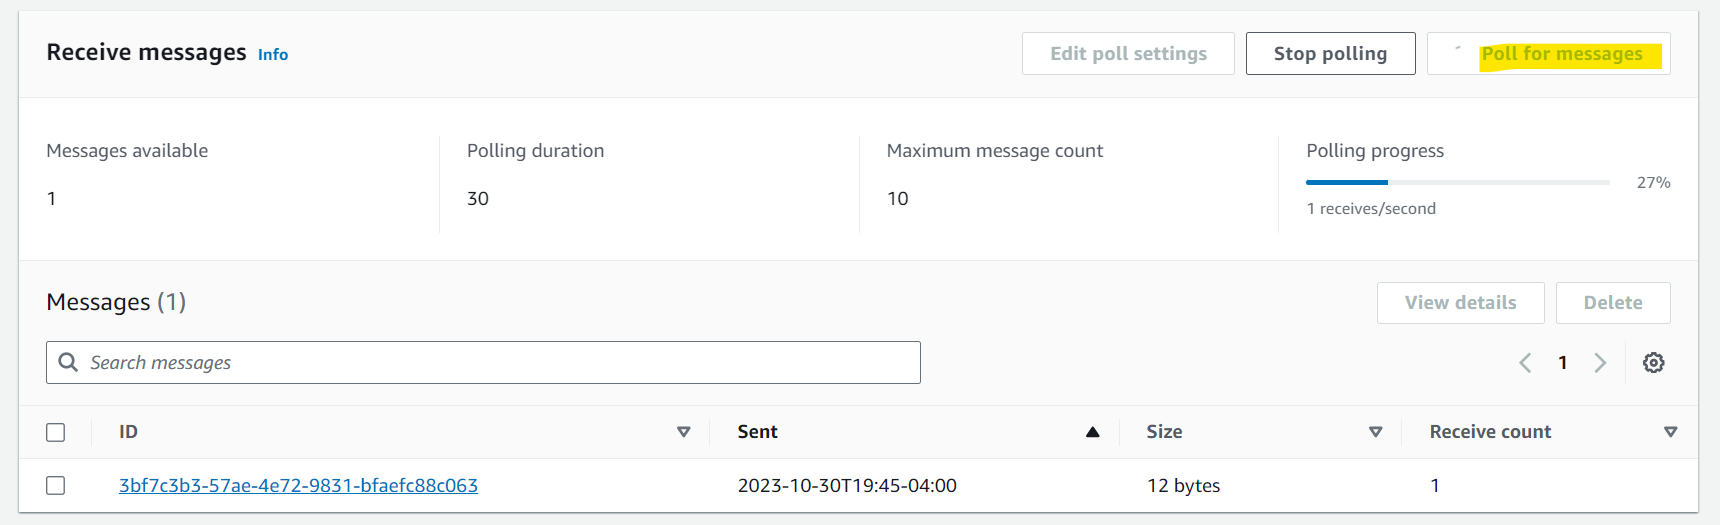
Task: Click the polling progress bar
Action: click(1458, 182)
